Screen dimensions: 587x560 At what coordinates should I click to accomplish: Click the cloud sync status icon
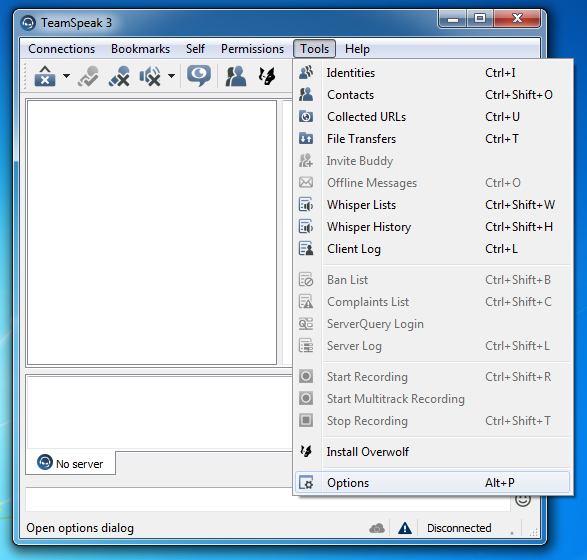[377, 528]
